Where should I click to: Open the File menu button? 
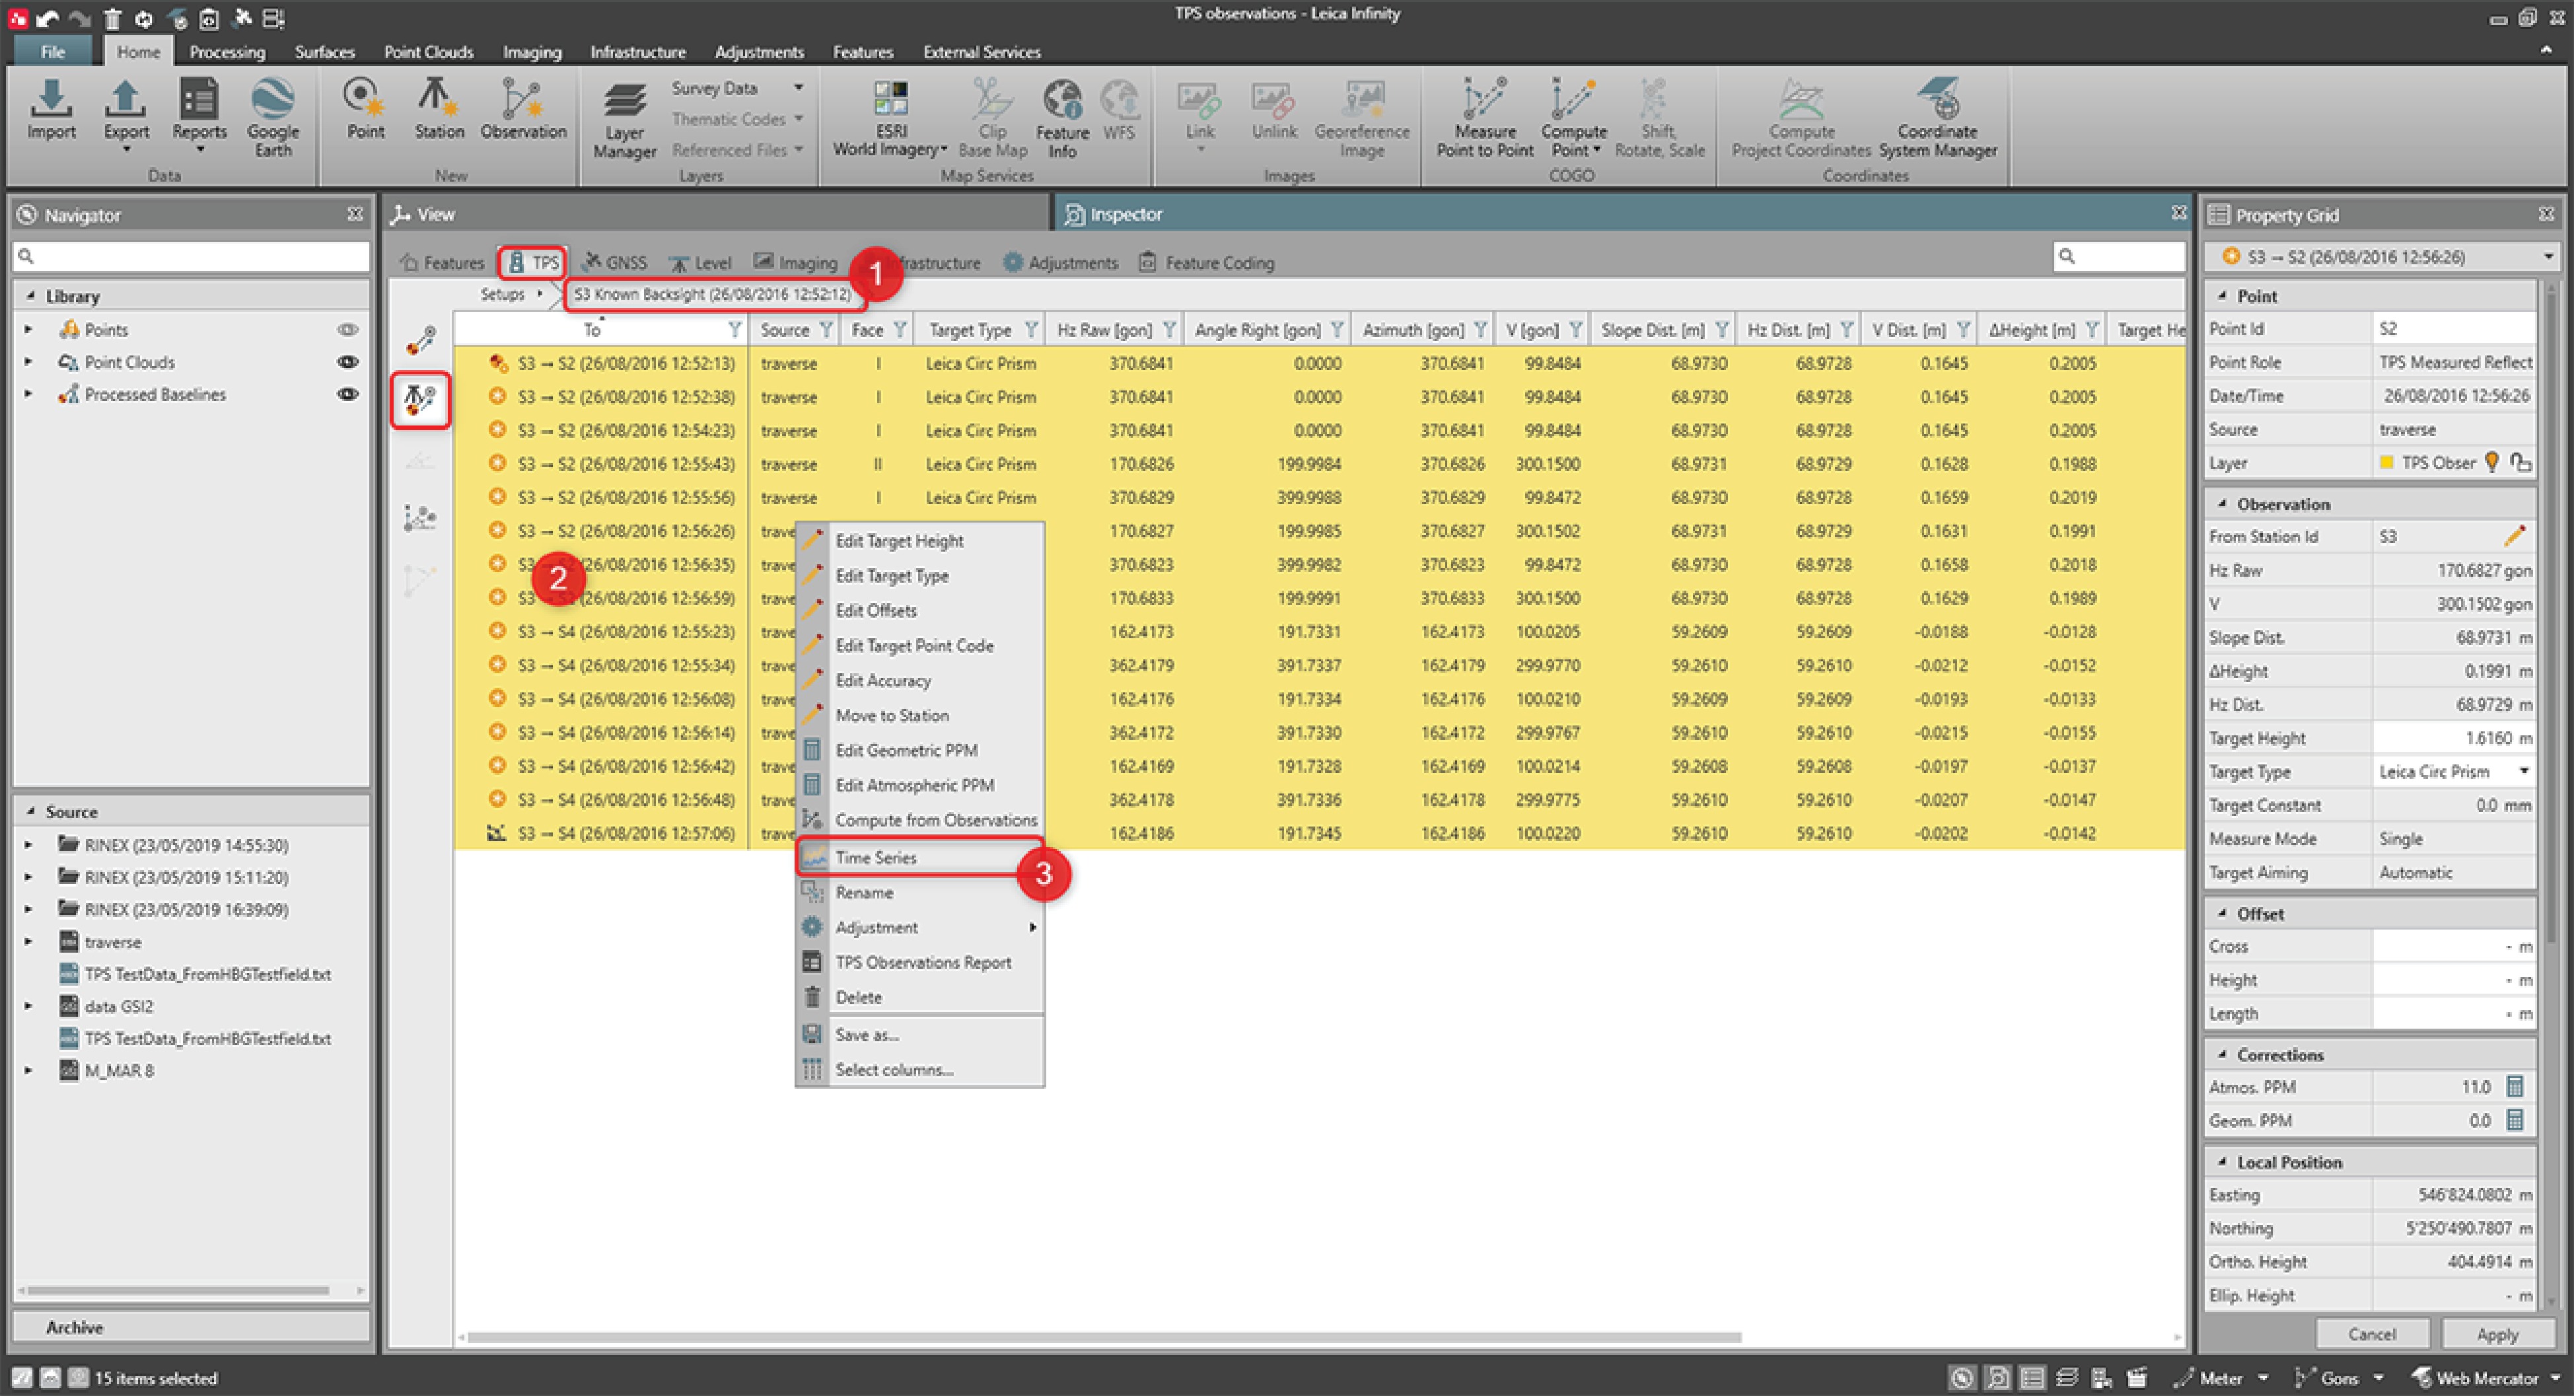(x=52, y=52)
